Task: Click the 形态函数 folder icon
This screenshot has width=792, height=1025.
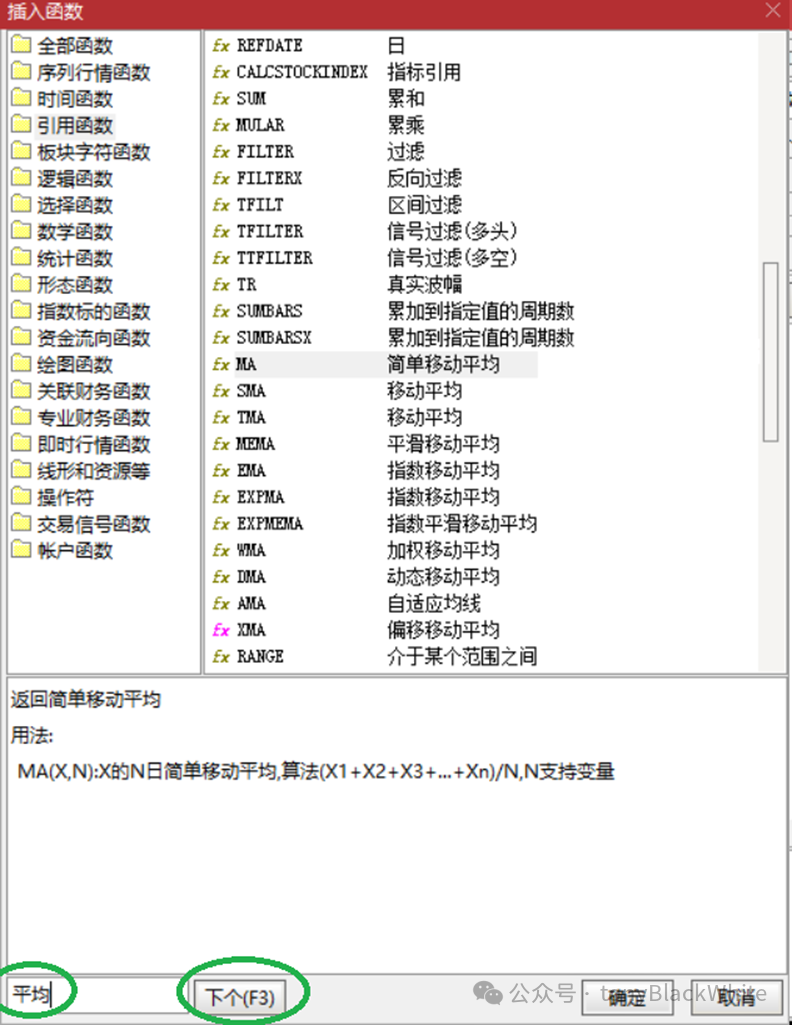Action: (22, 284)
